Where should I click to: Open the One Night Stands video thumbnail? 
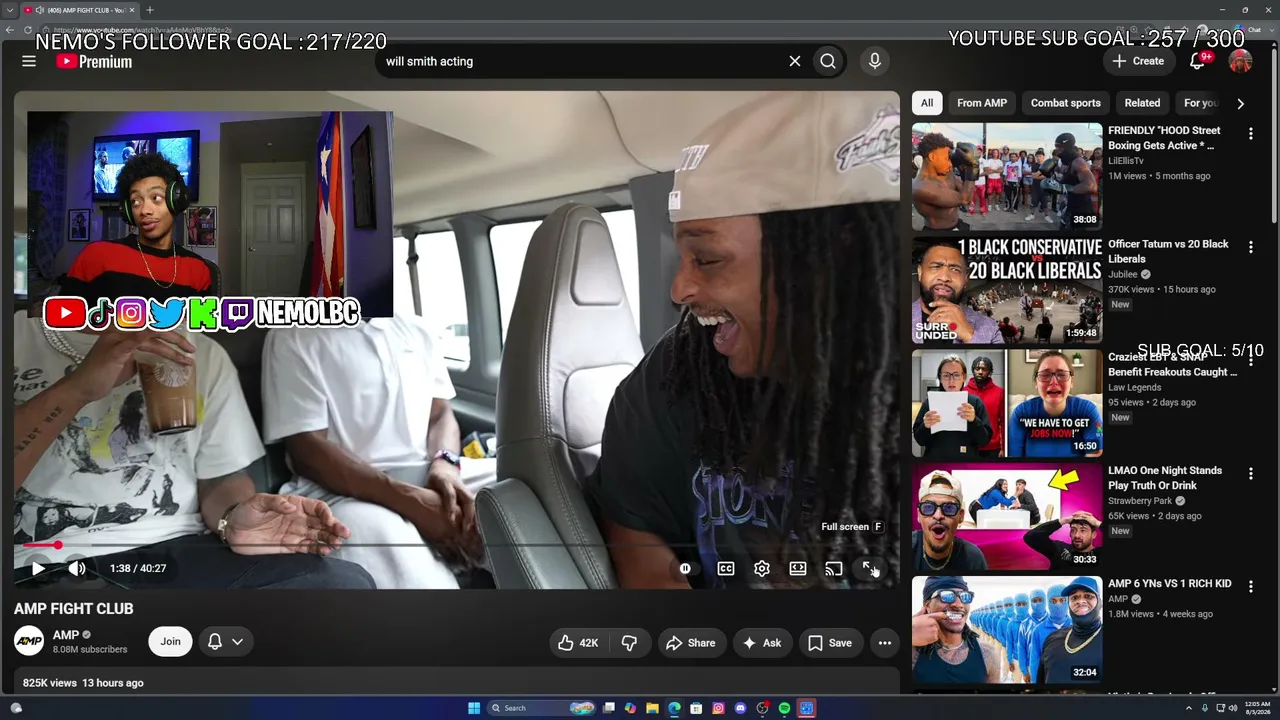tap(1007, 516)
